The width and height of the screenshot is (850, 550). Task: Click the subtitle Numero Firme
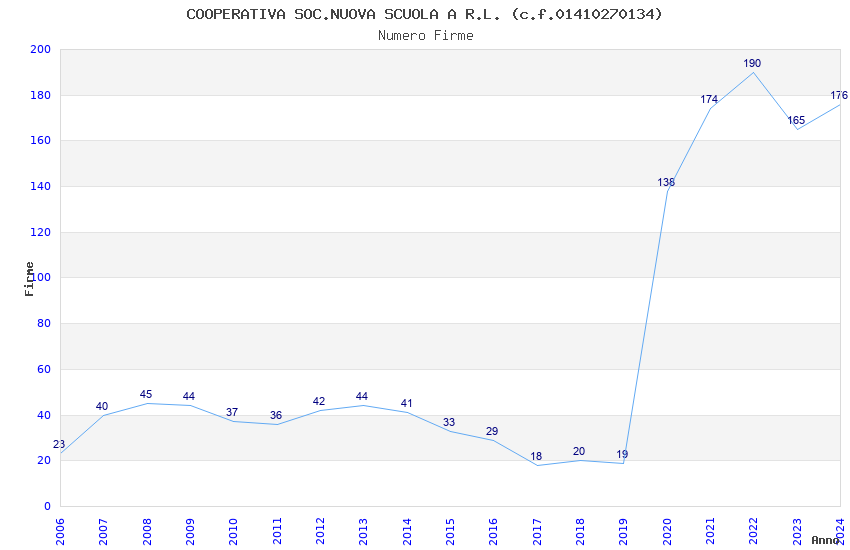[426, 36]
